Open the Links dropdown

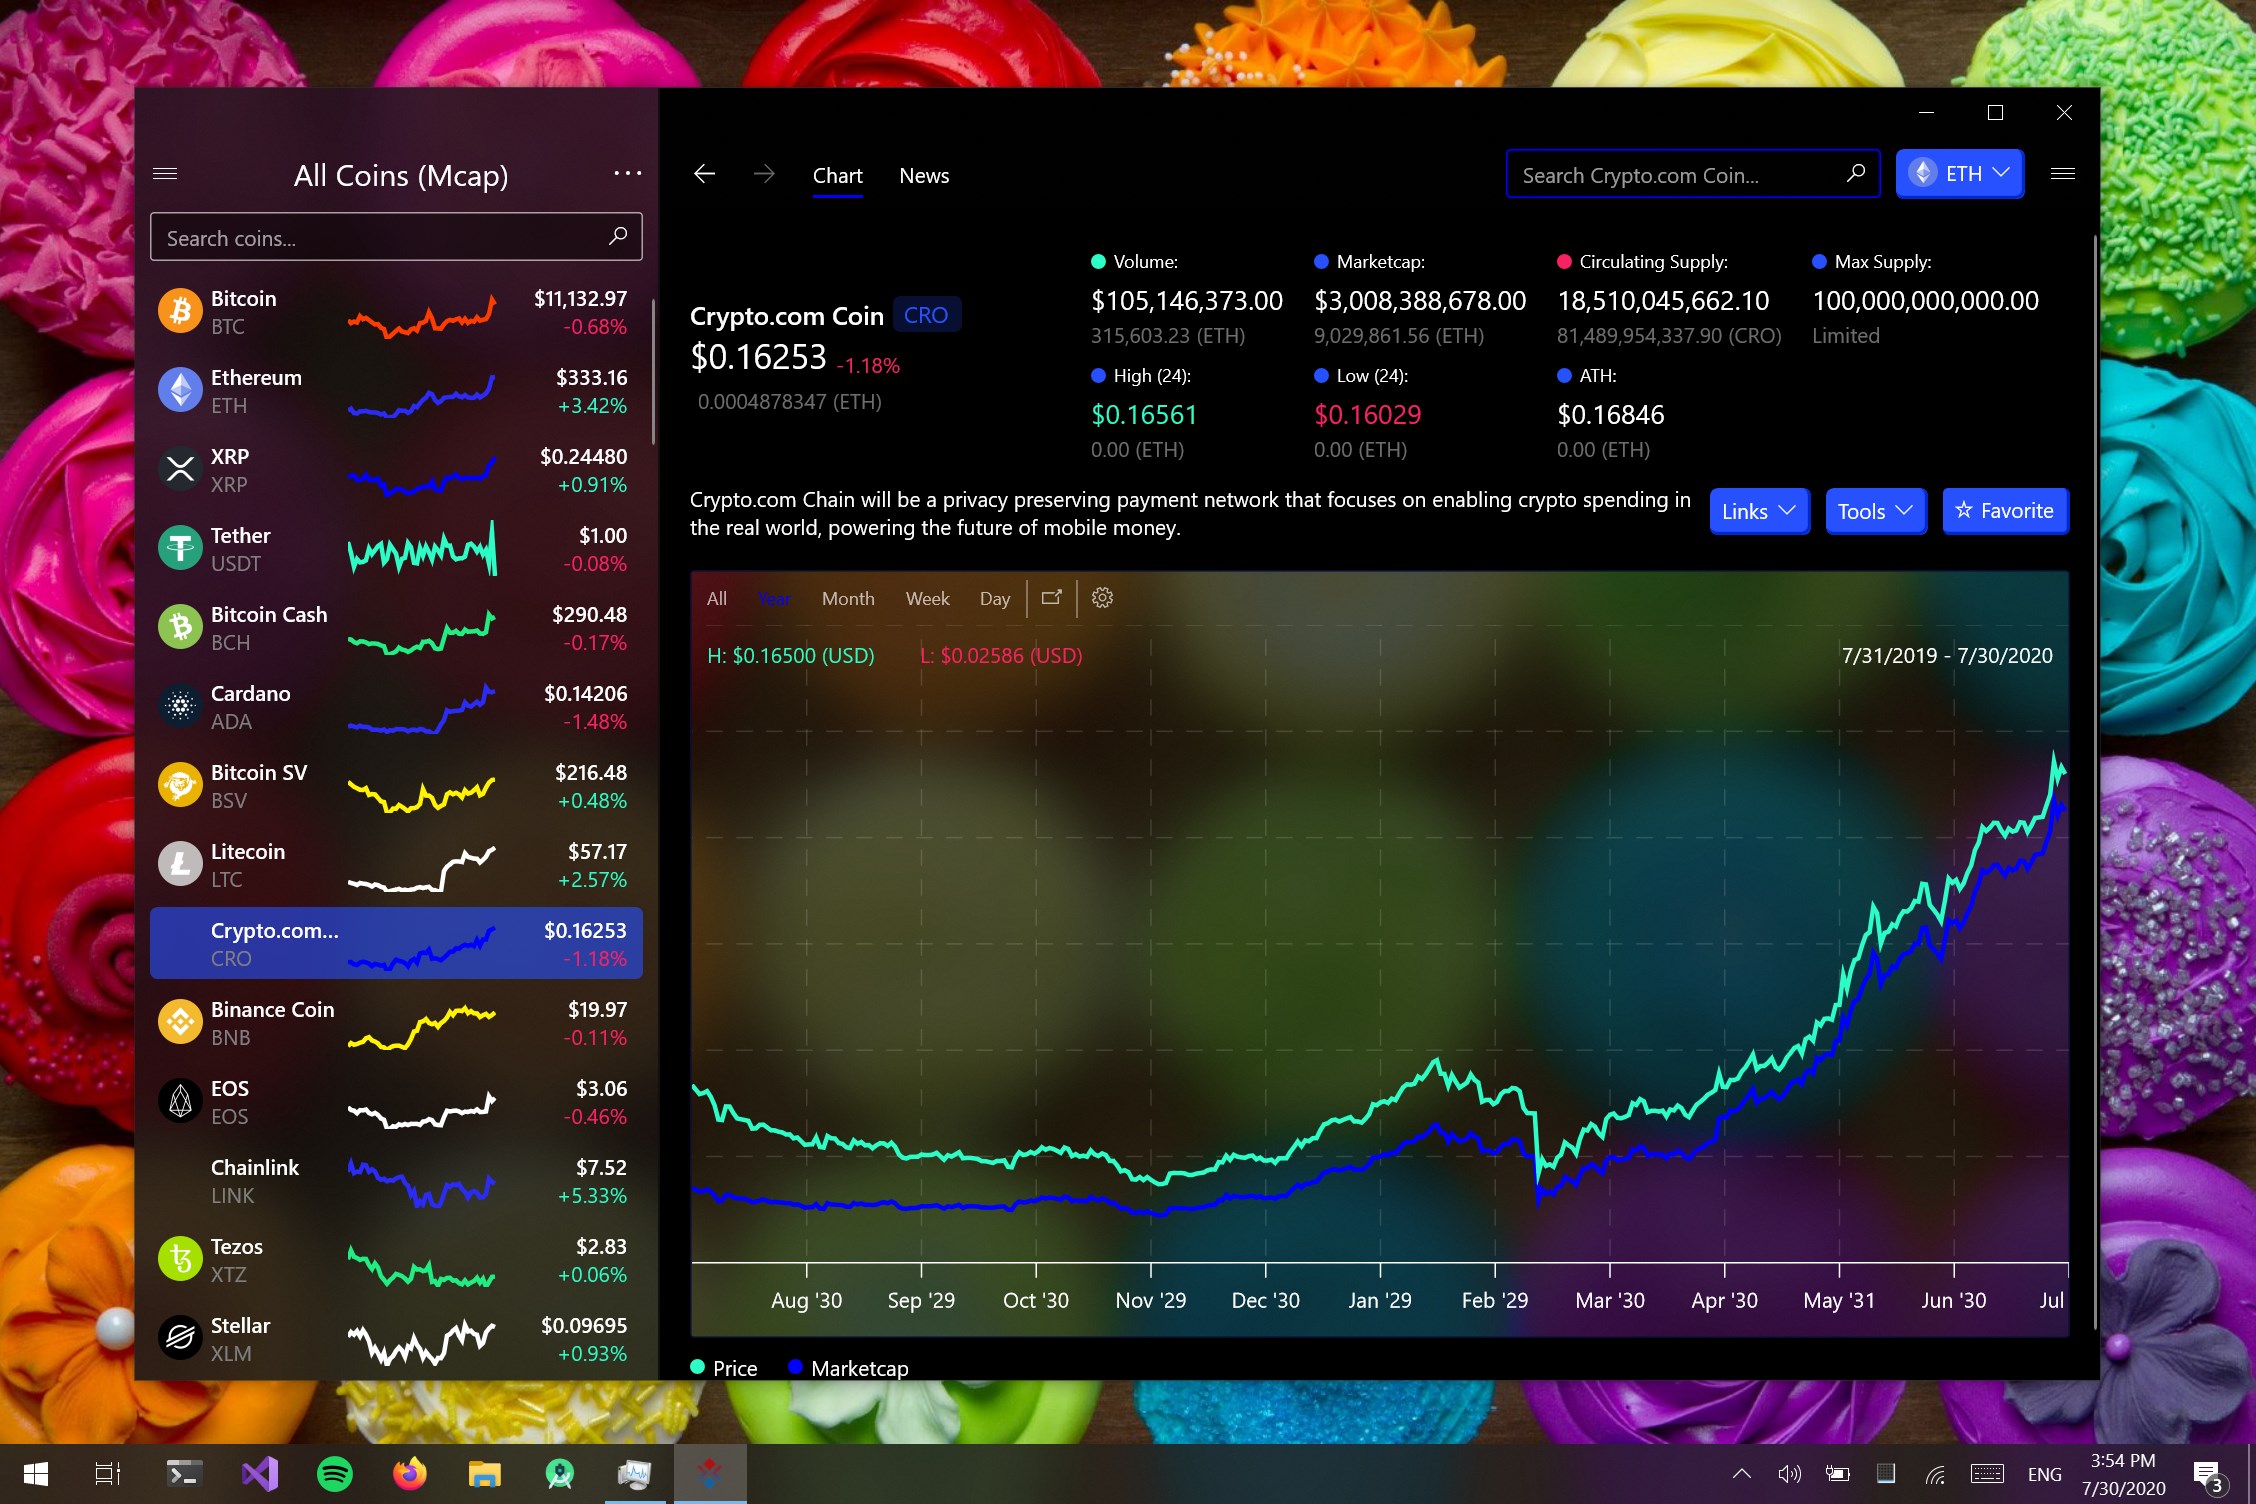pyautogui.click(x=1758, y=511)
